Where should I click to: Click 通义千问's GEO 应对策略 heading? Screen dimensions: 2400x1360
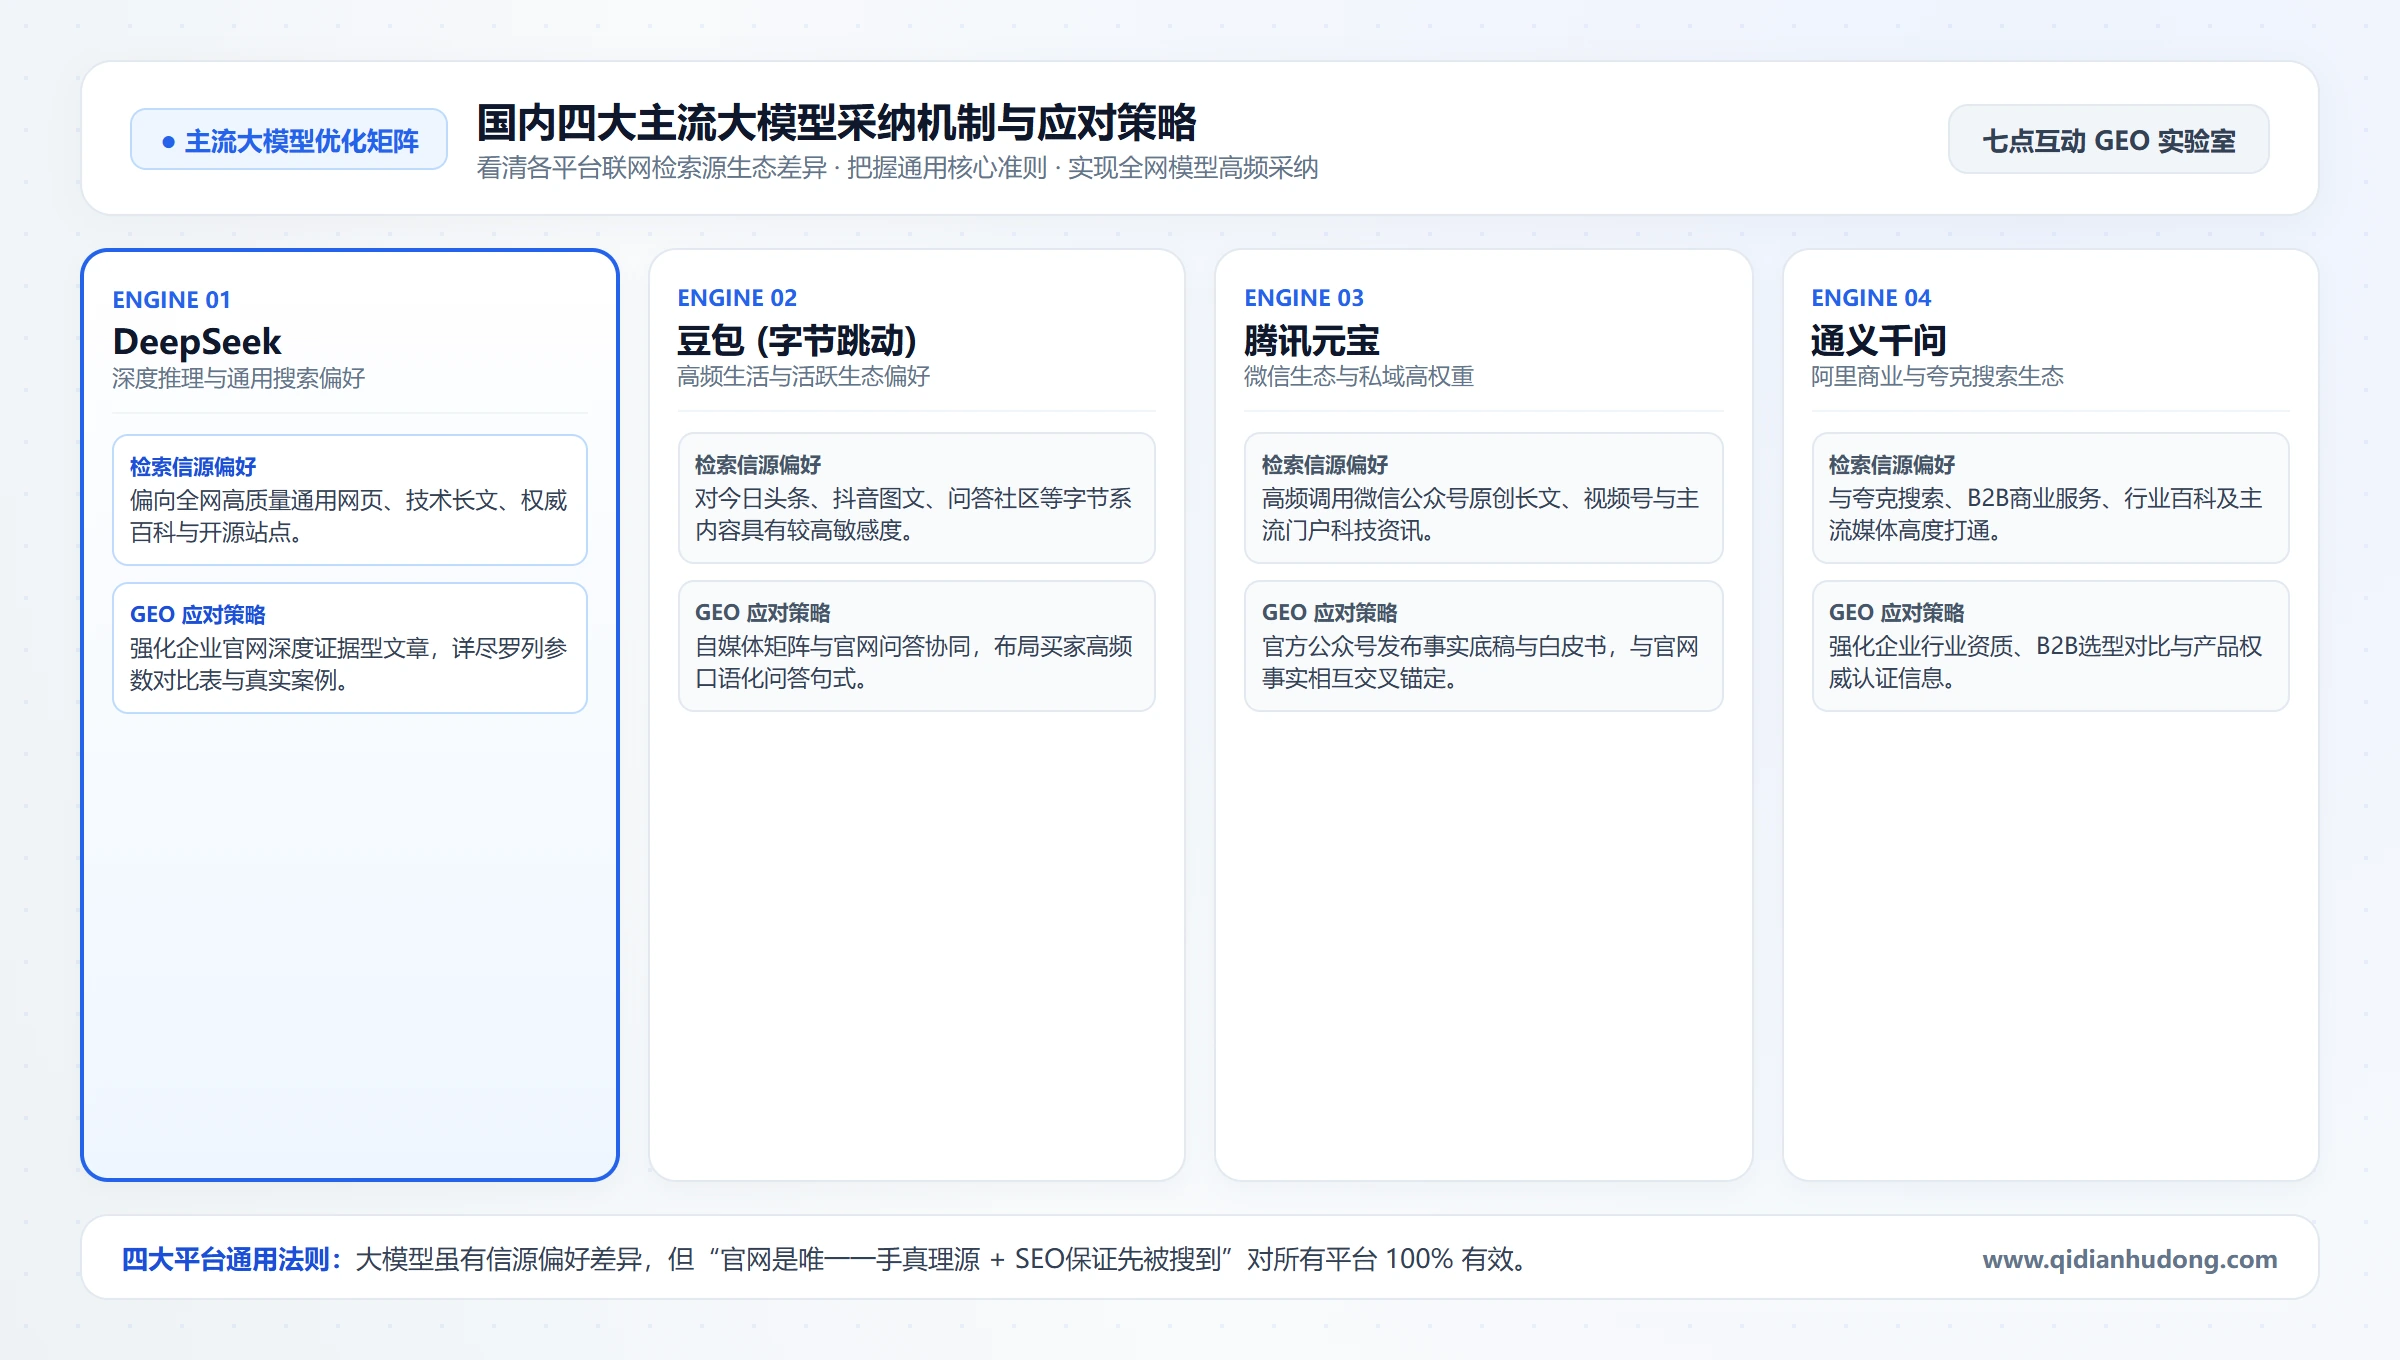click(x=1897, y=613)
